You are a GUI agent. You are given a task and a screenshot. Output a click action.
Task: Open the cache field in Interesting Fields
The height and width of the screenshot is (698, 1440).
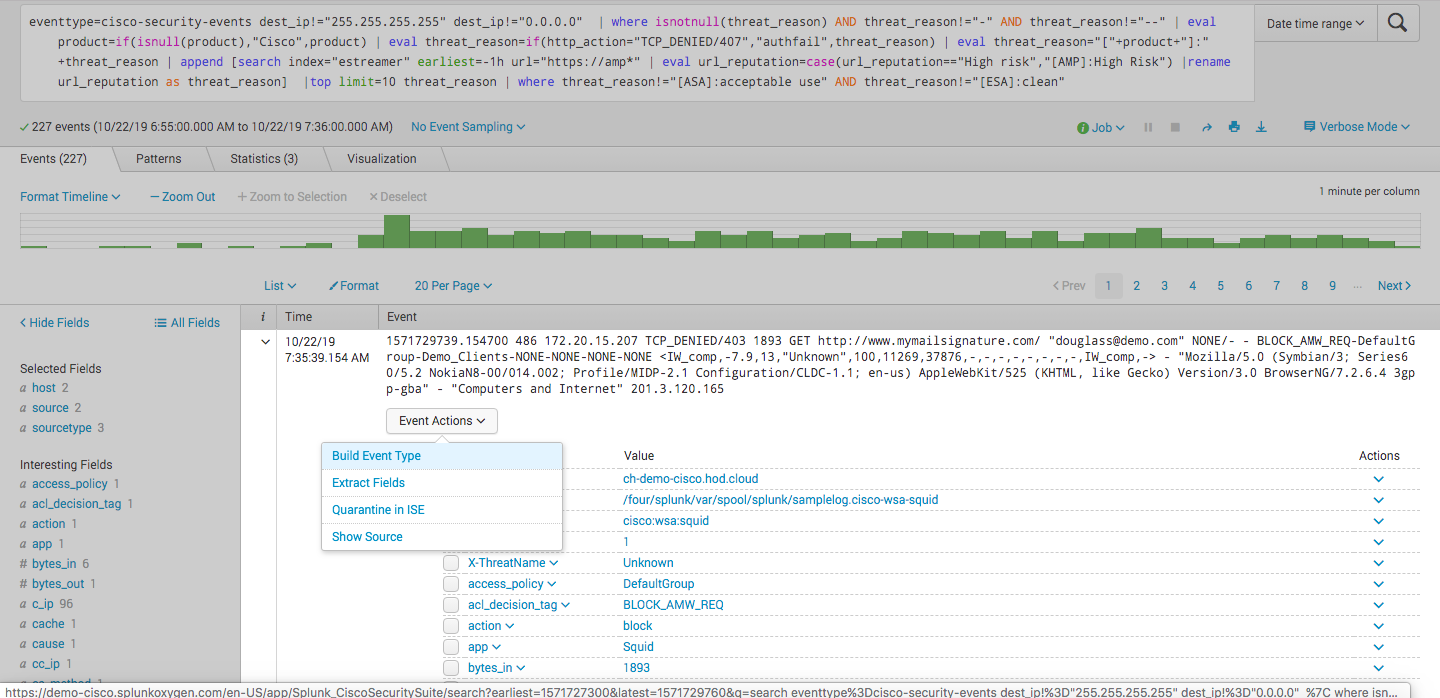click(48, 624)
